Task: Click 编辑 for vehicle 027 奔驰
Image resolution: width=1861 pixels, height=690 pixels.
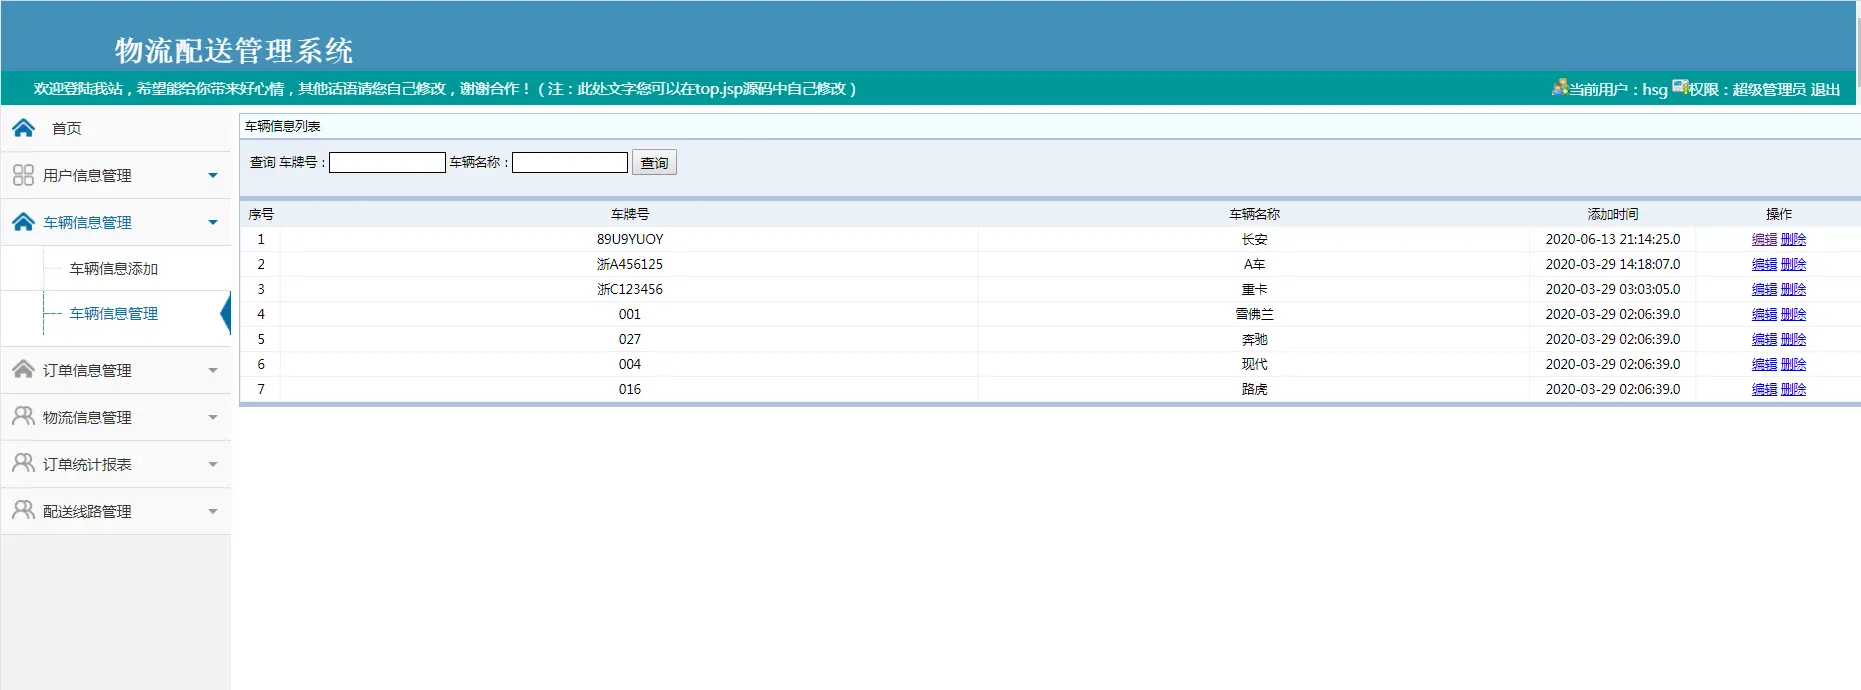Action: point(1765,339)
